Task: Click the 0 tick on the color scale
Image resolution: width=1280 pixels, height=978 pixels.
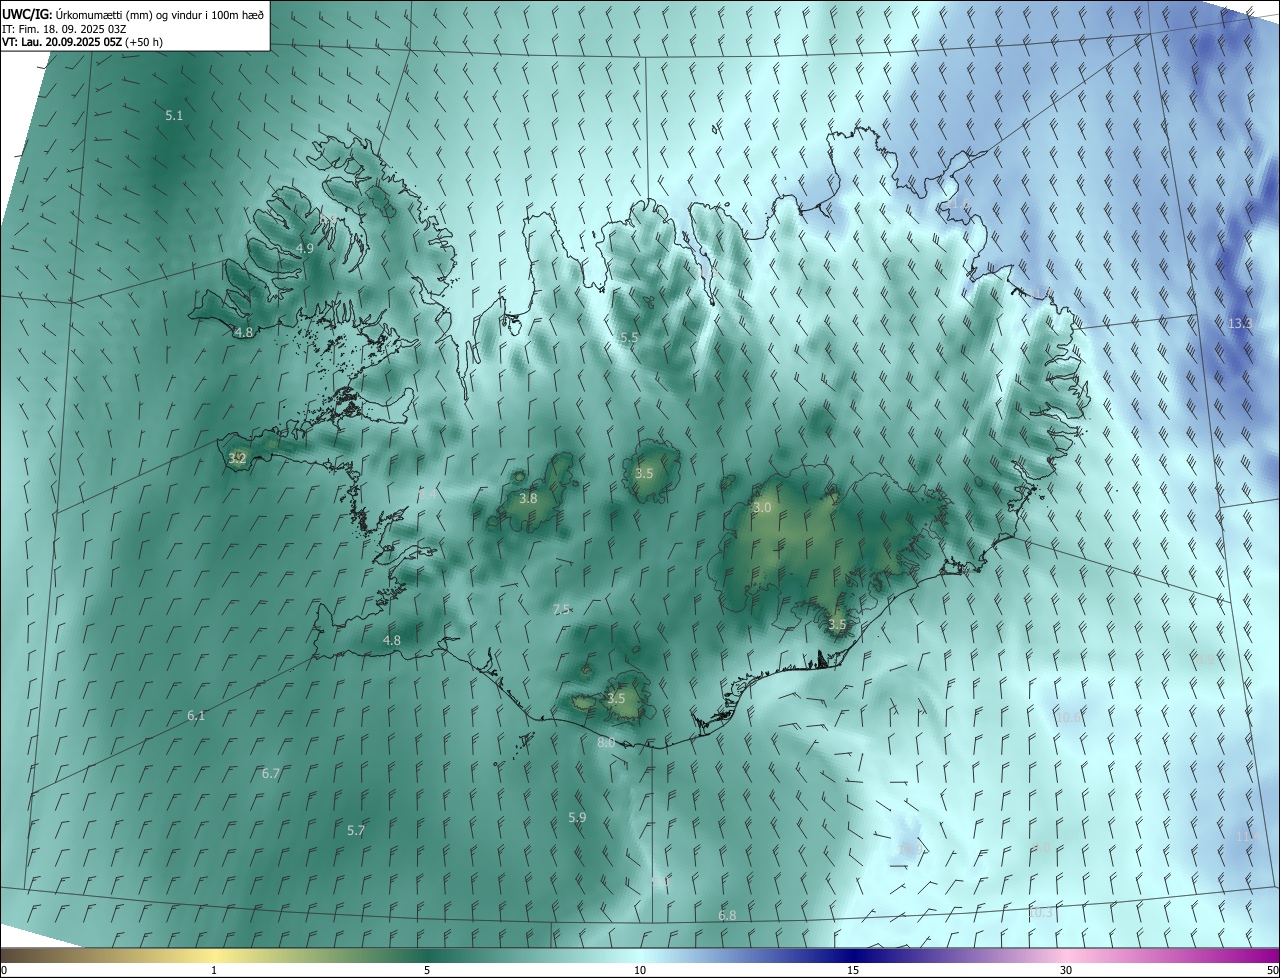Action: (x=4, y=970)
